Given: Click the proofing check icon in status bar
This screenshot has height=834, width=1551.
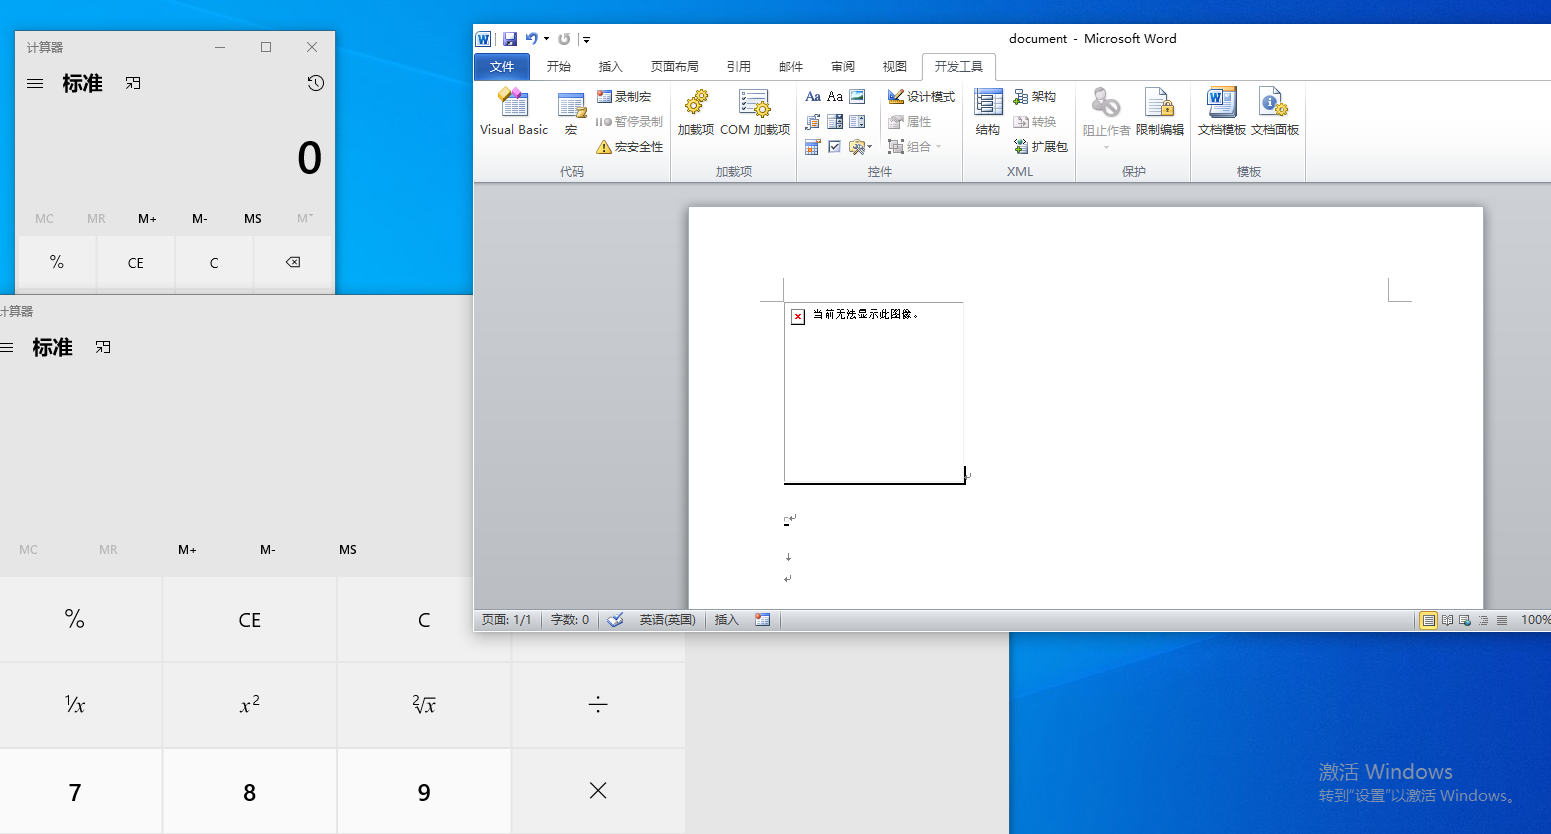Looking at the screenshot, I should [615, 620].
